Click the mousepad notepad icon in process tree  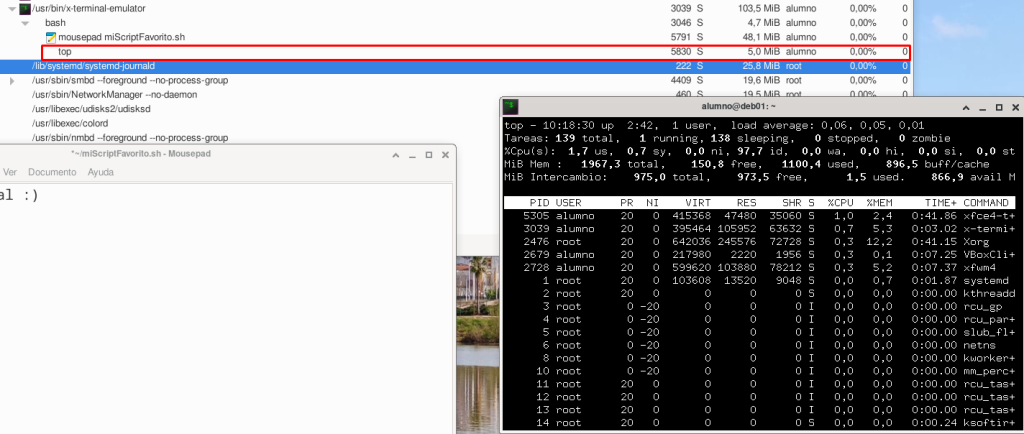pos(51,36)
